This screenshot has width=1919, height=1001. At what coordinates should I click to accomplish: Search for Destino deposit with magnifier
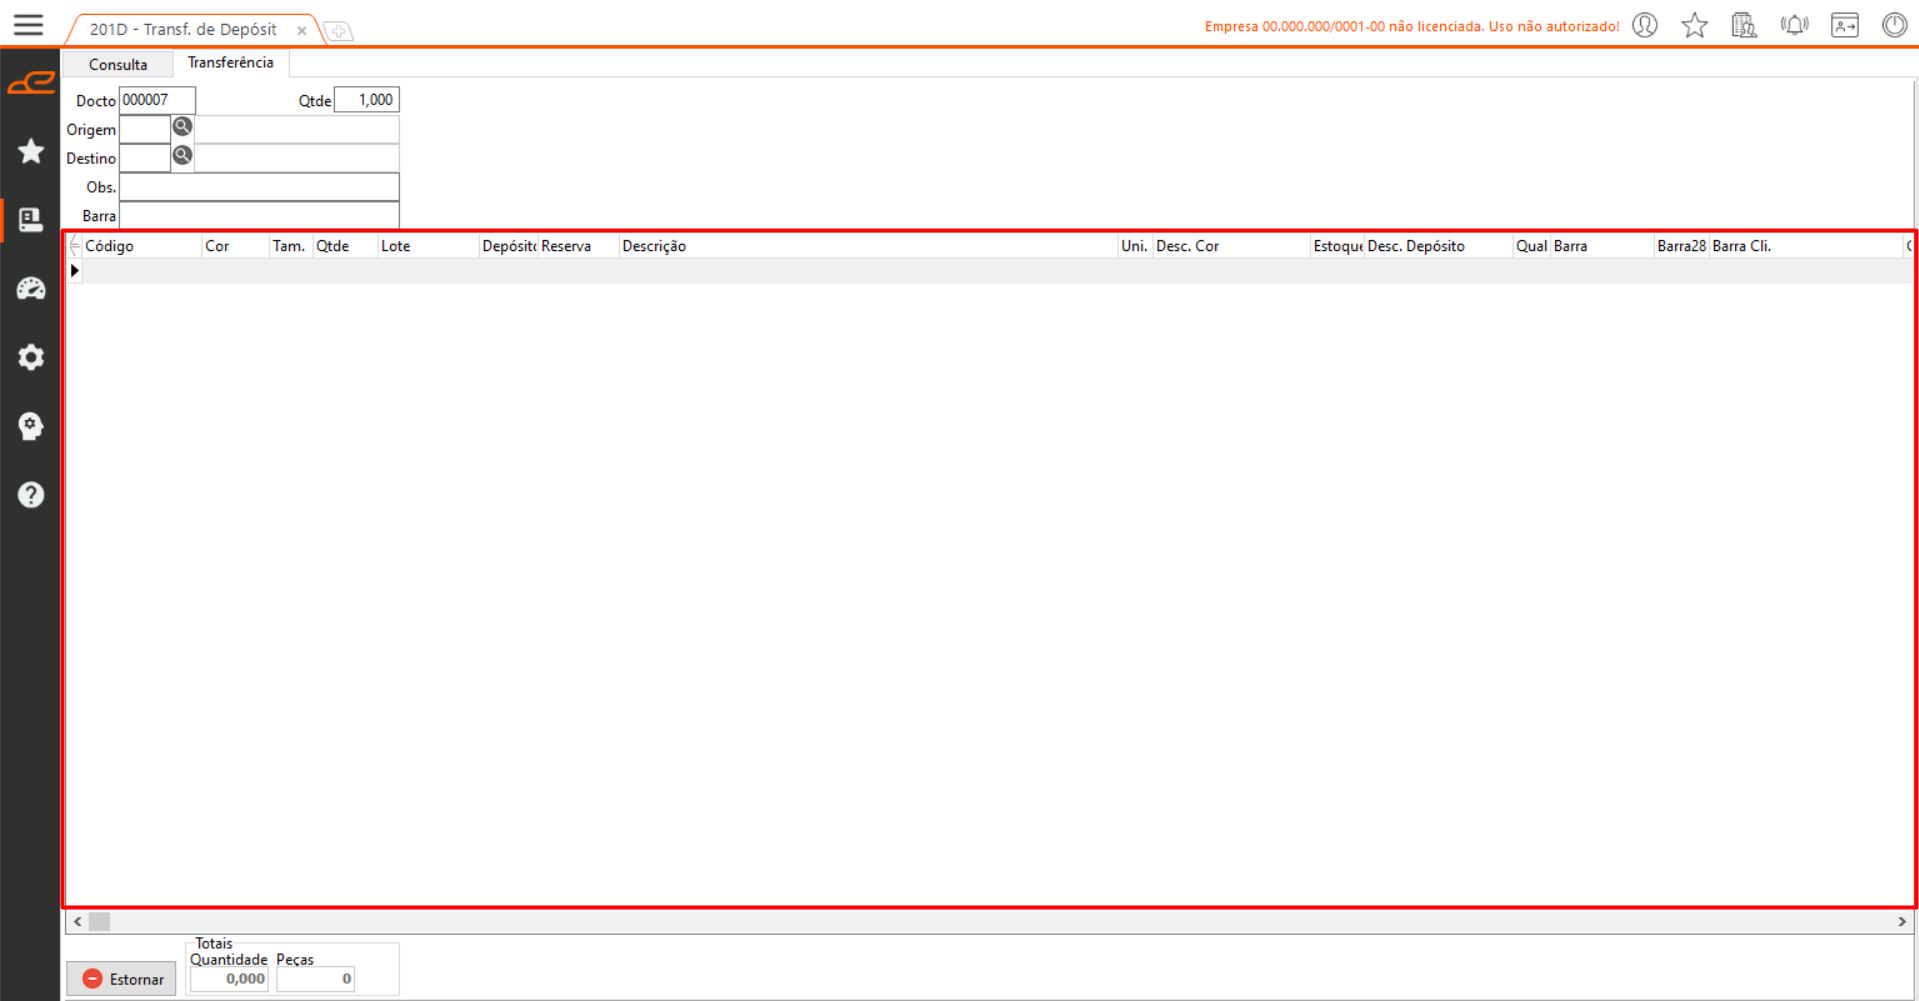[182, 156]
